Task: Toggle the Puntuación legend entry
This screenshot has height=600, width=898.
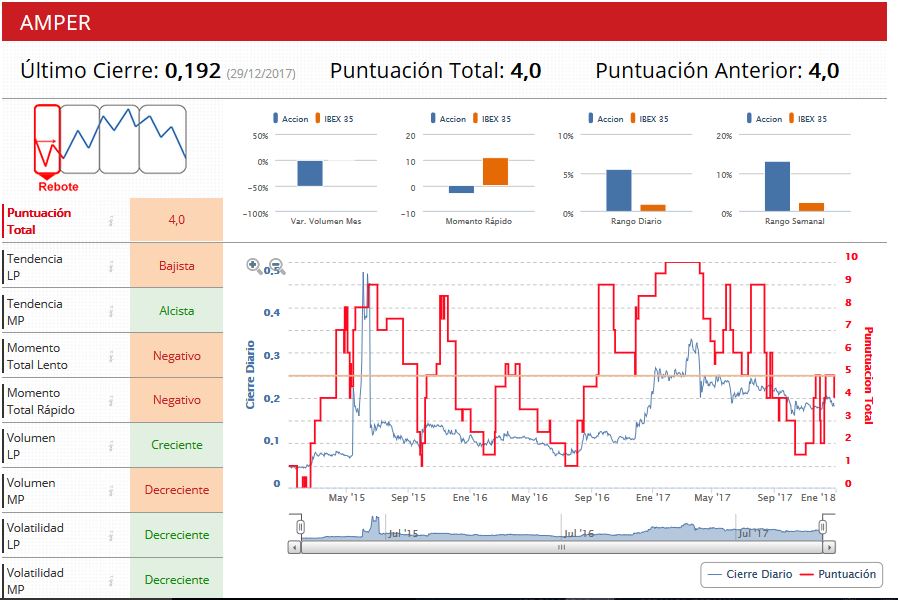Action: click(x=838, y=574)
